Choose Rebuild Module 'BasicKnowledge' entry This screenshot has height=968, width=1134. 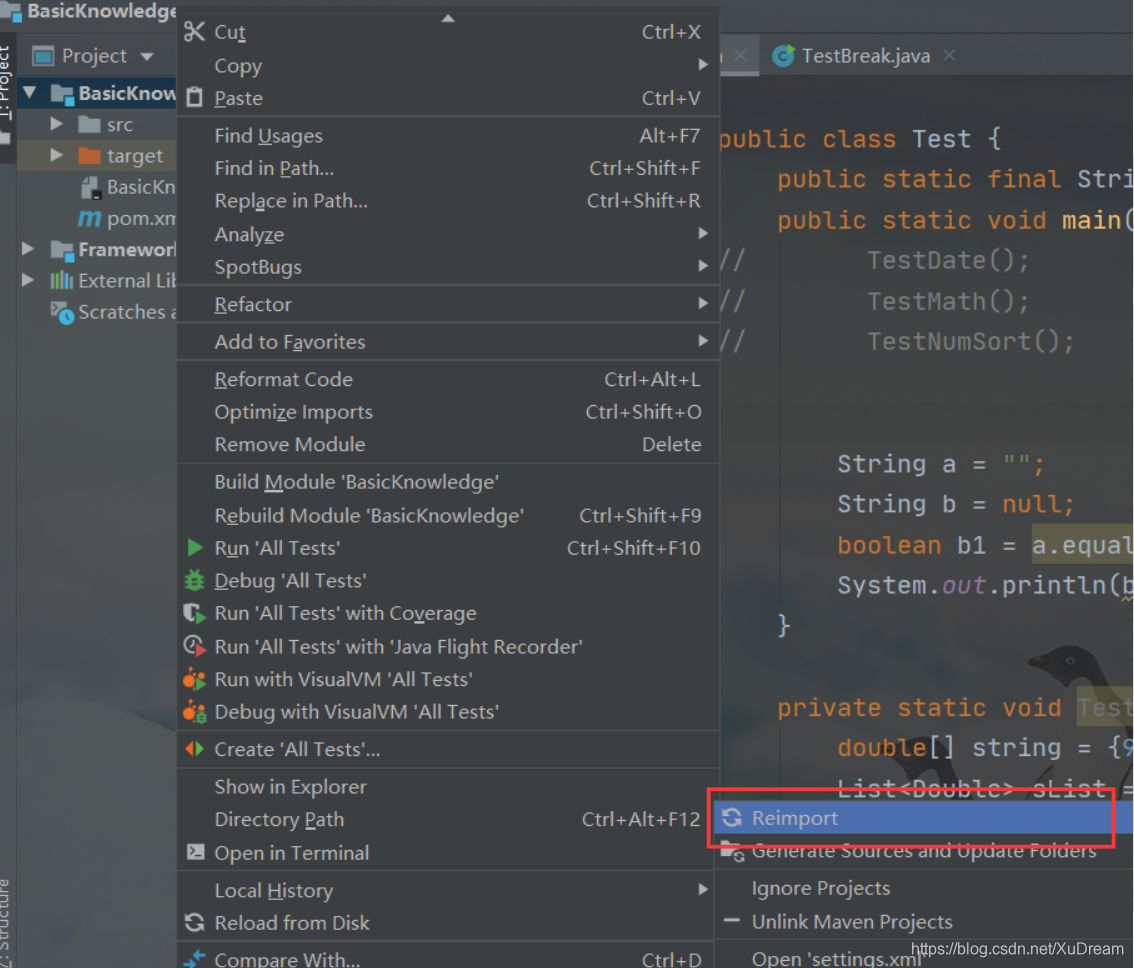(448, 515)
